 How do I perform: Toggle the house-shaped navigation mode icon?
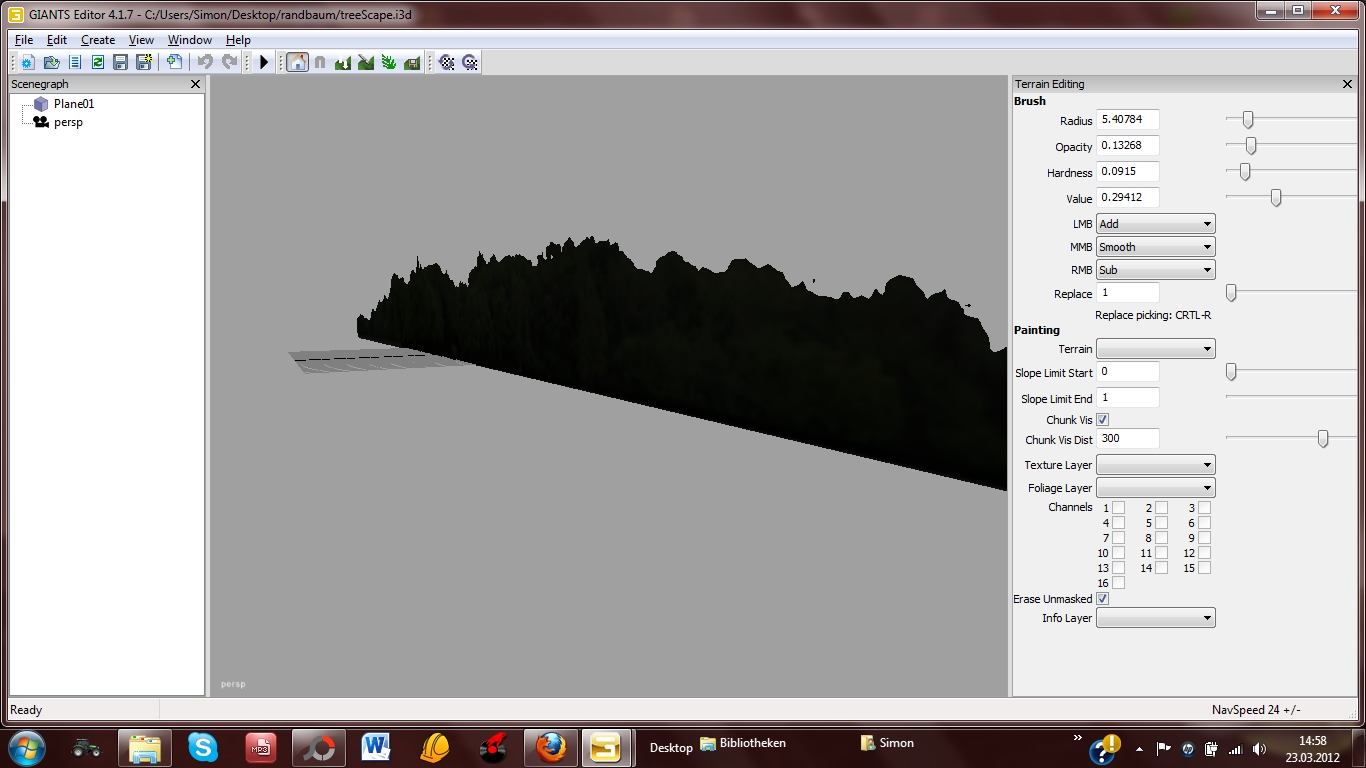point(297,62)
